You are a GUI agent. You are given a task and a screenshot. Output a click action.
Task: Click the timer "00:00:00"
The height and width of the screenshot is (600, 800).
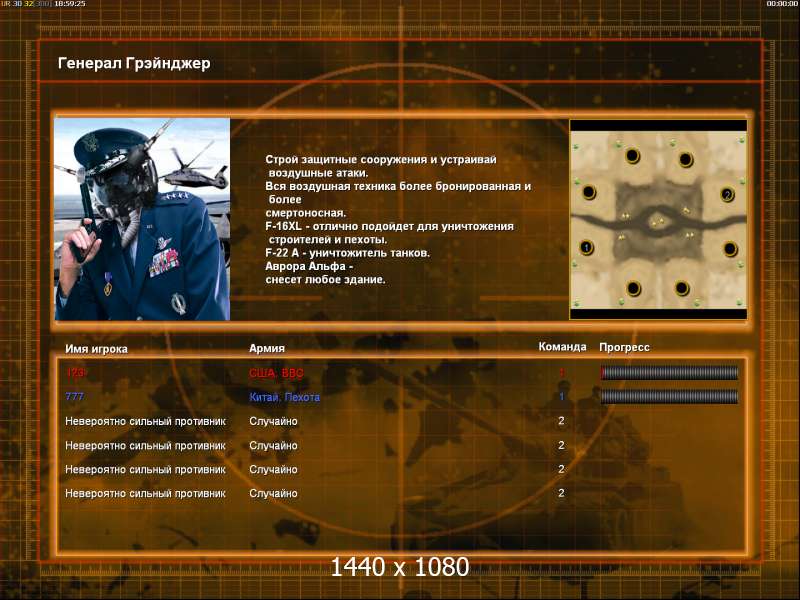click(x=783, y=4)
